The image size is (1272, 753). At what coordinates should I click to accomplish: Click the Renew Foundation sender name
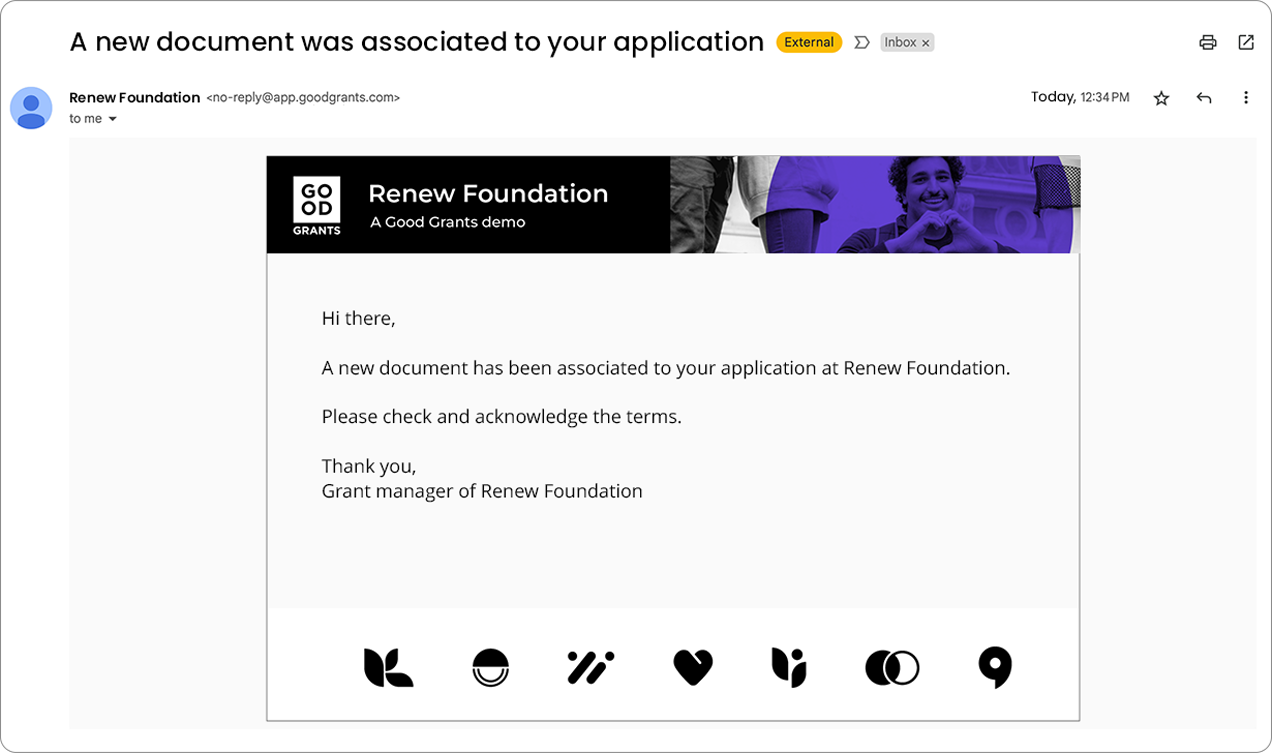coord(134,97)
